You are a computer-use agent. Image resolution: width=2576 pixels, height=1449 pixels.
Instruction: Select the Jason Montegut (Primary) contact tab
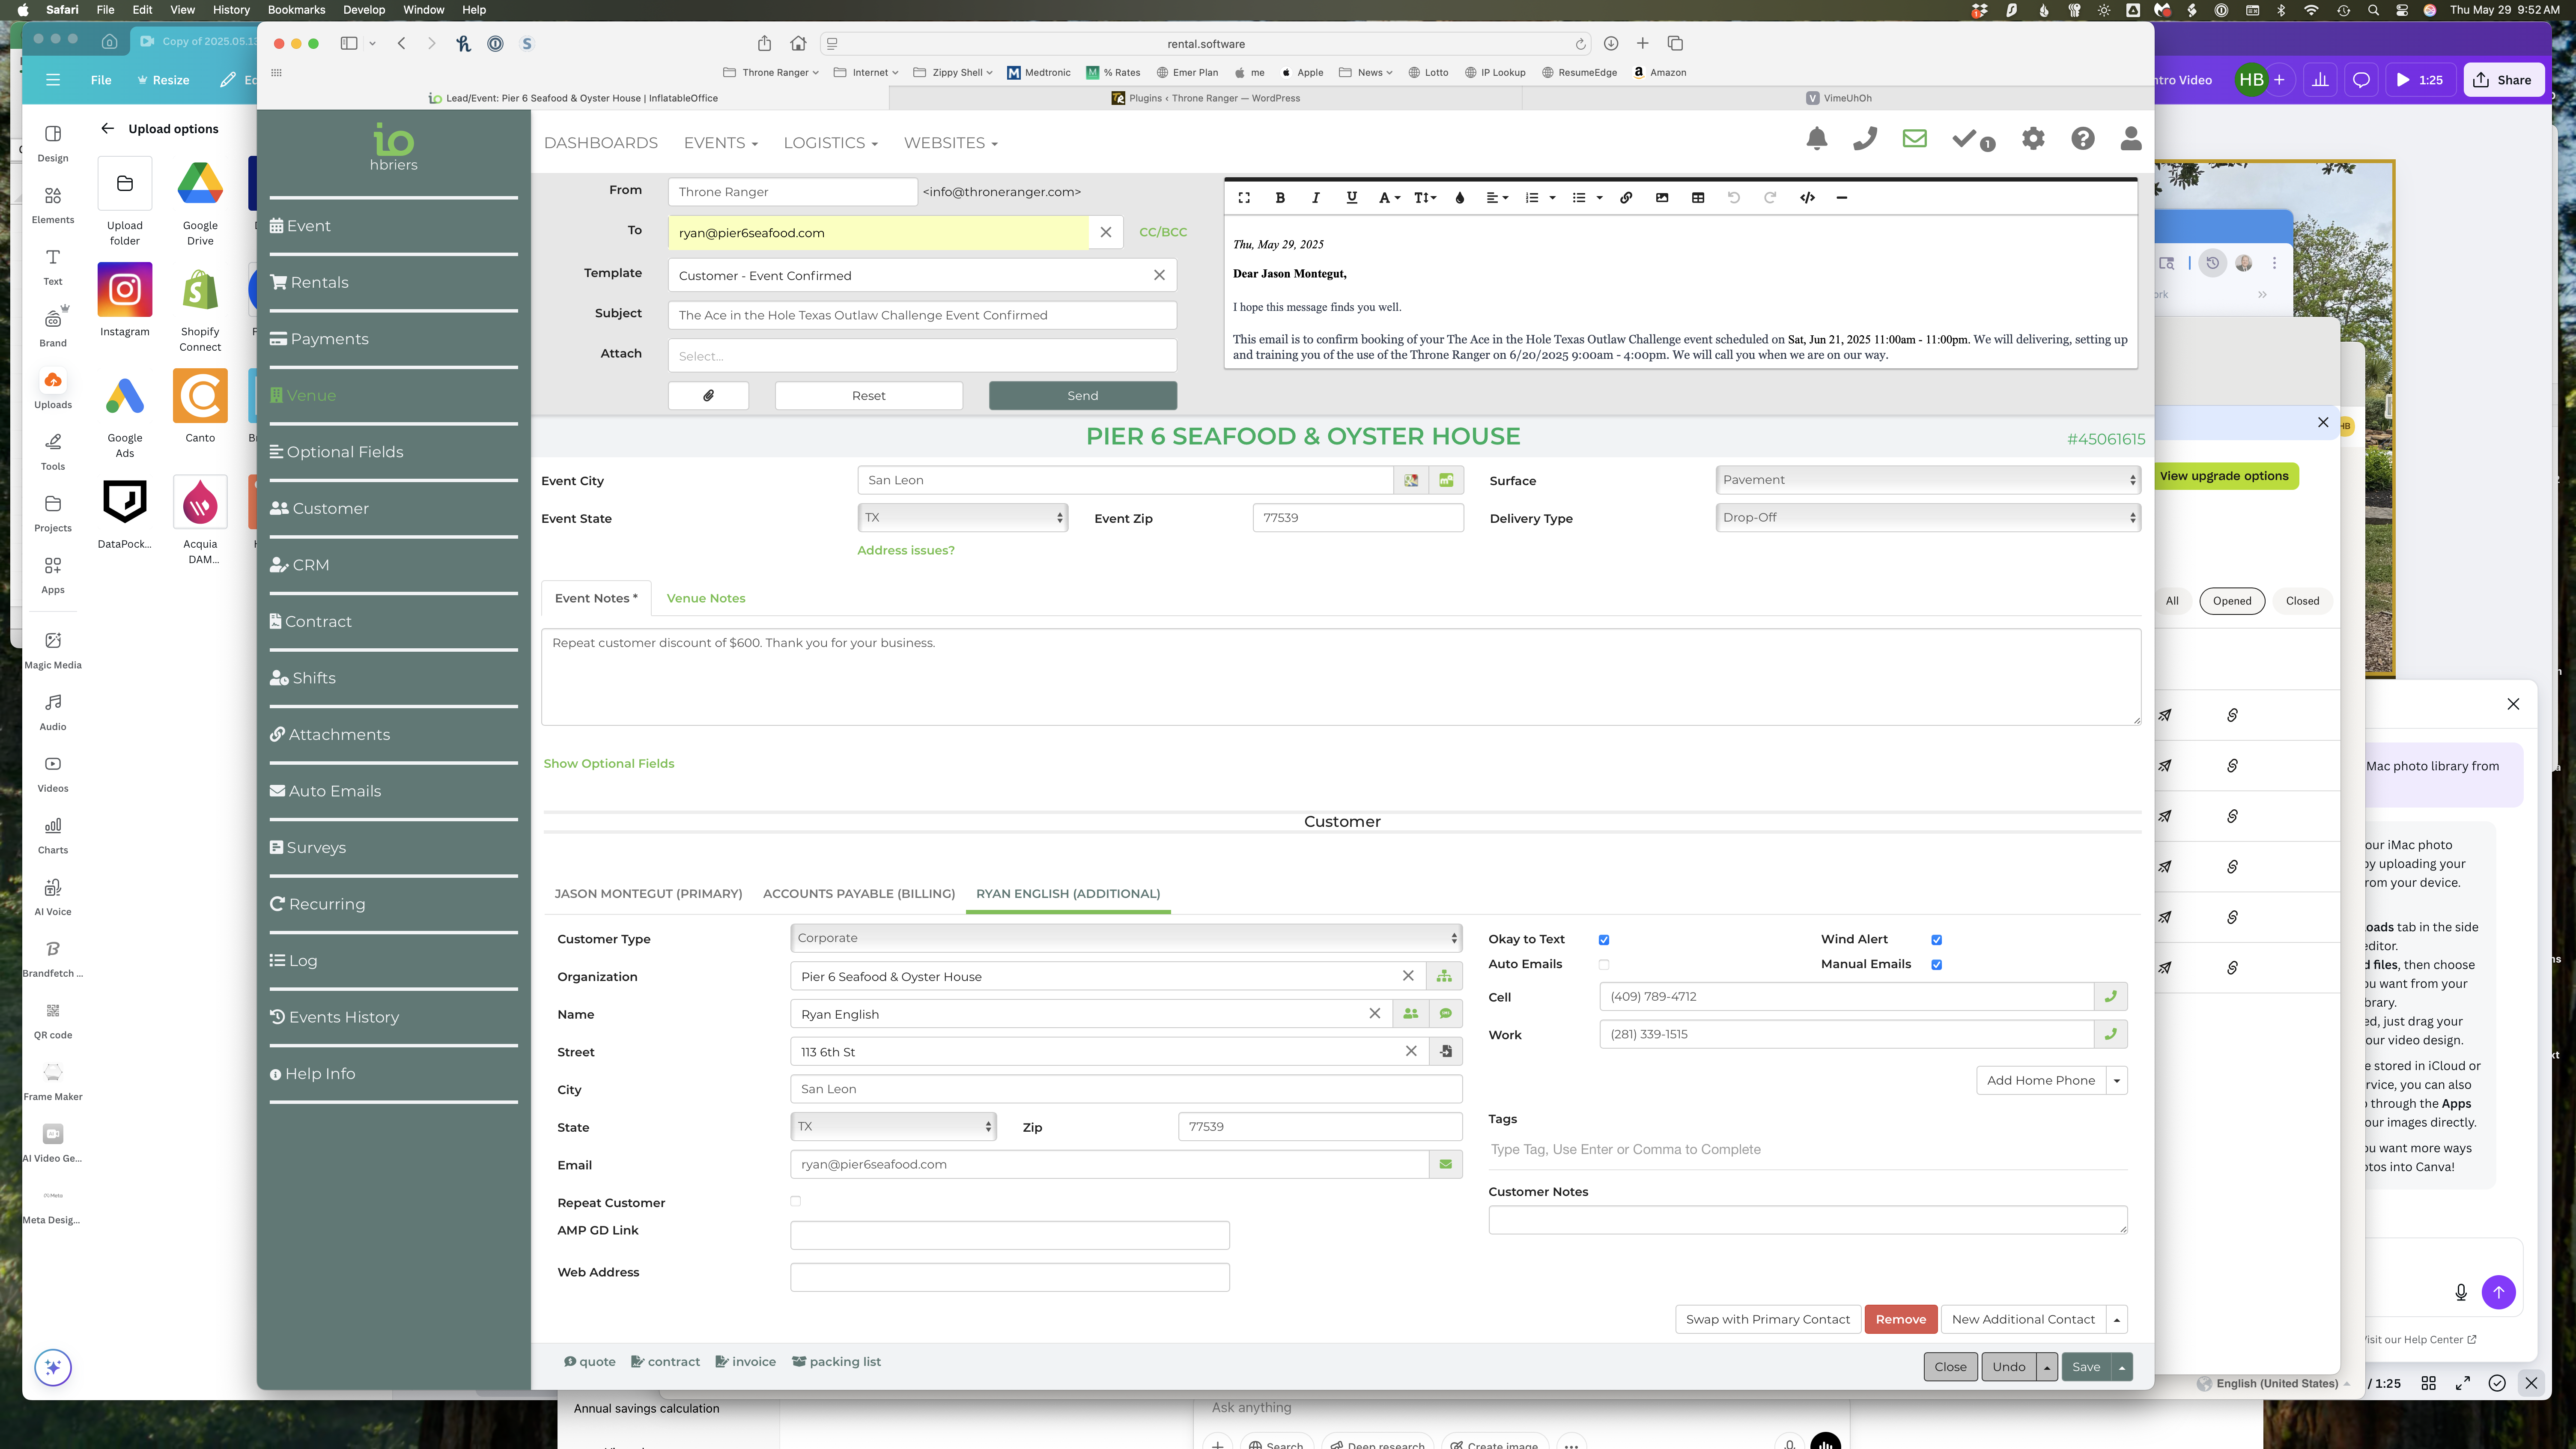pyautogui.click(x=648, y=894)
